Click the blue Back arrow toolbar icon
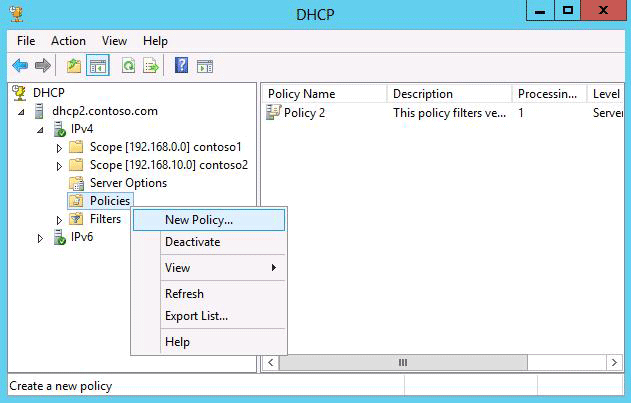This screenshot has height=403, width=631. (x=20, y=65)
